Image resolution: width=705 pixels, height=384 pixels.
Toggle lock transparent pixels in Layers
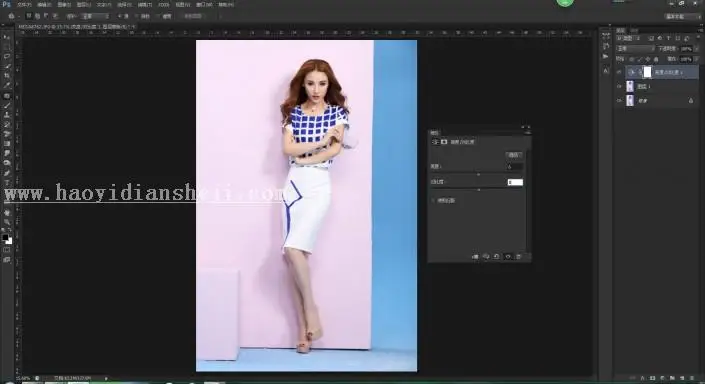click(x=632, y=59)
